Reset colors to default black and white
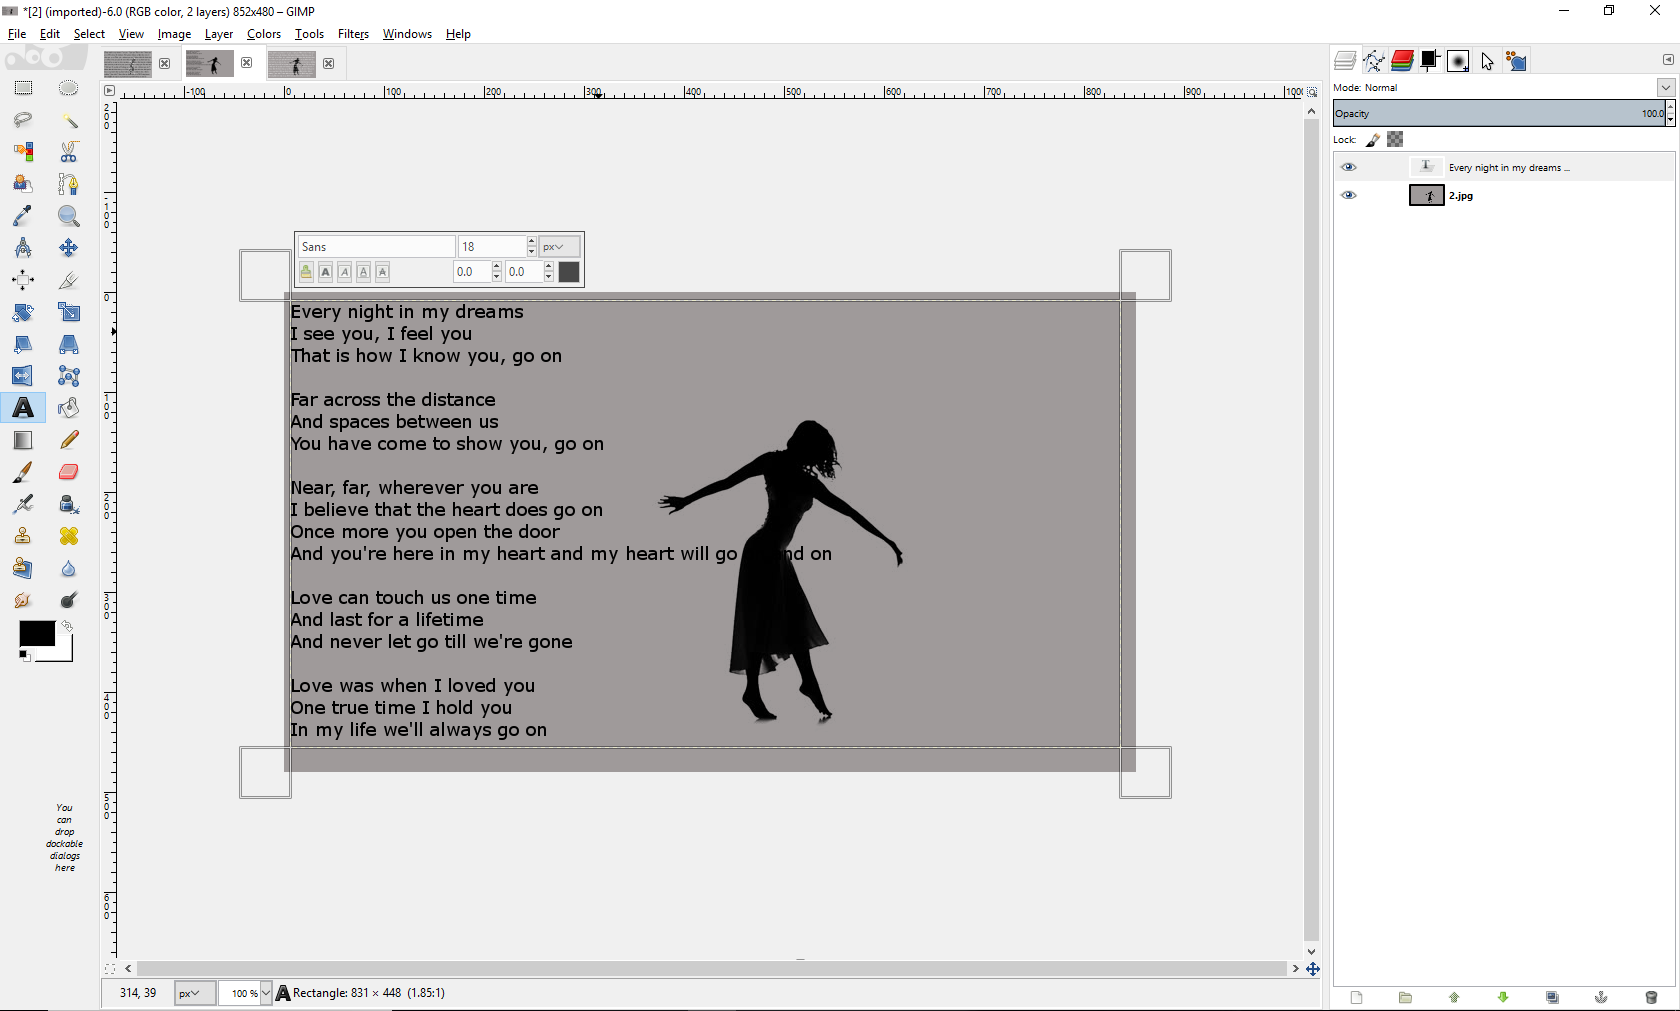The image size is (1680, 1011). (25, 656)
